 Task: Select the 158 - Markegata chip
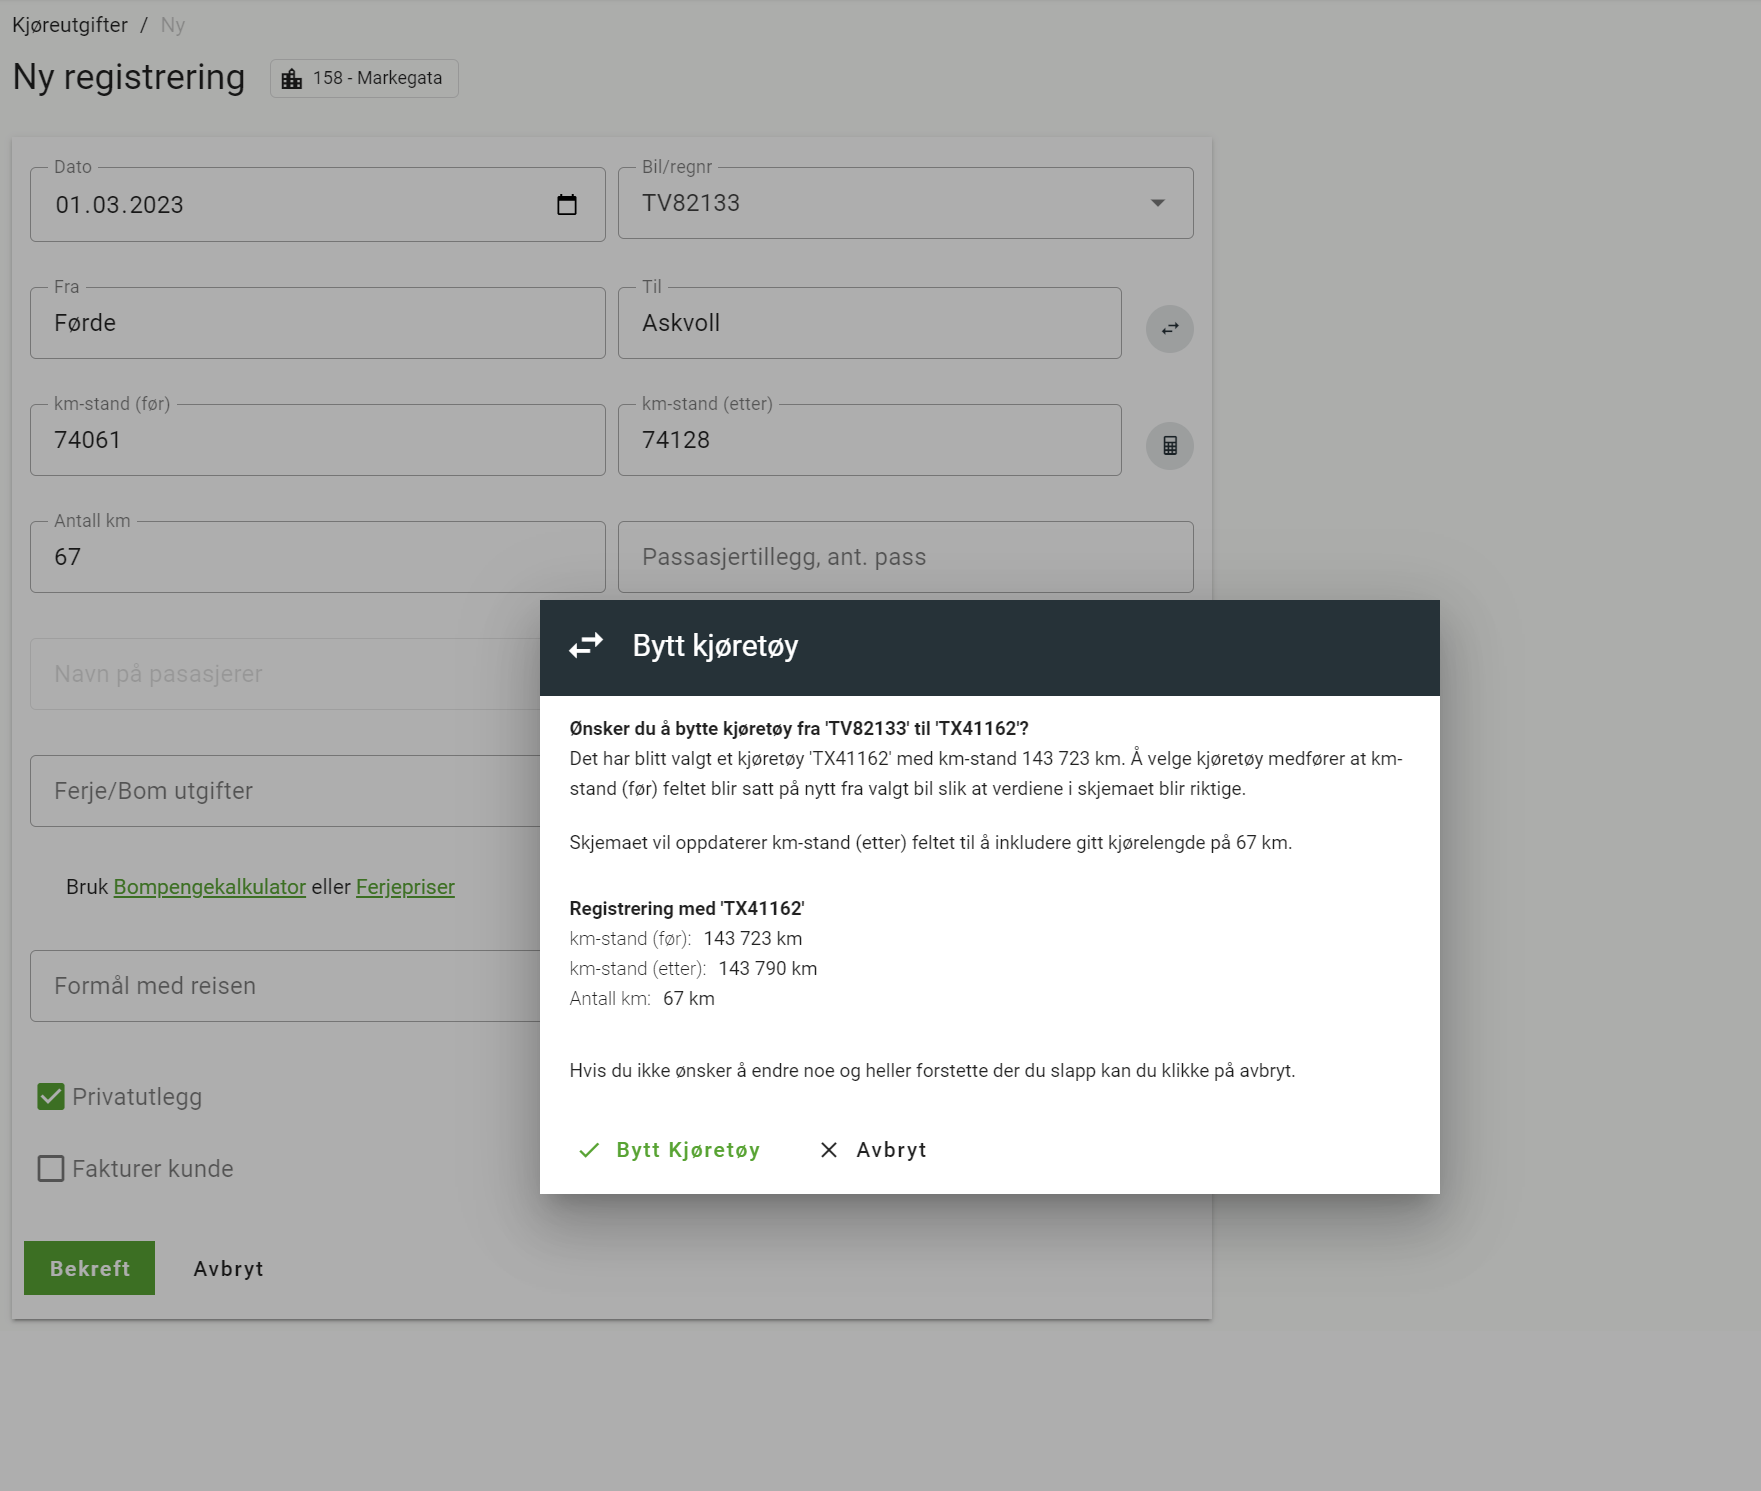(364, 78)
